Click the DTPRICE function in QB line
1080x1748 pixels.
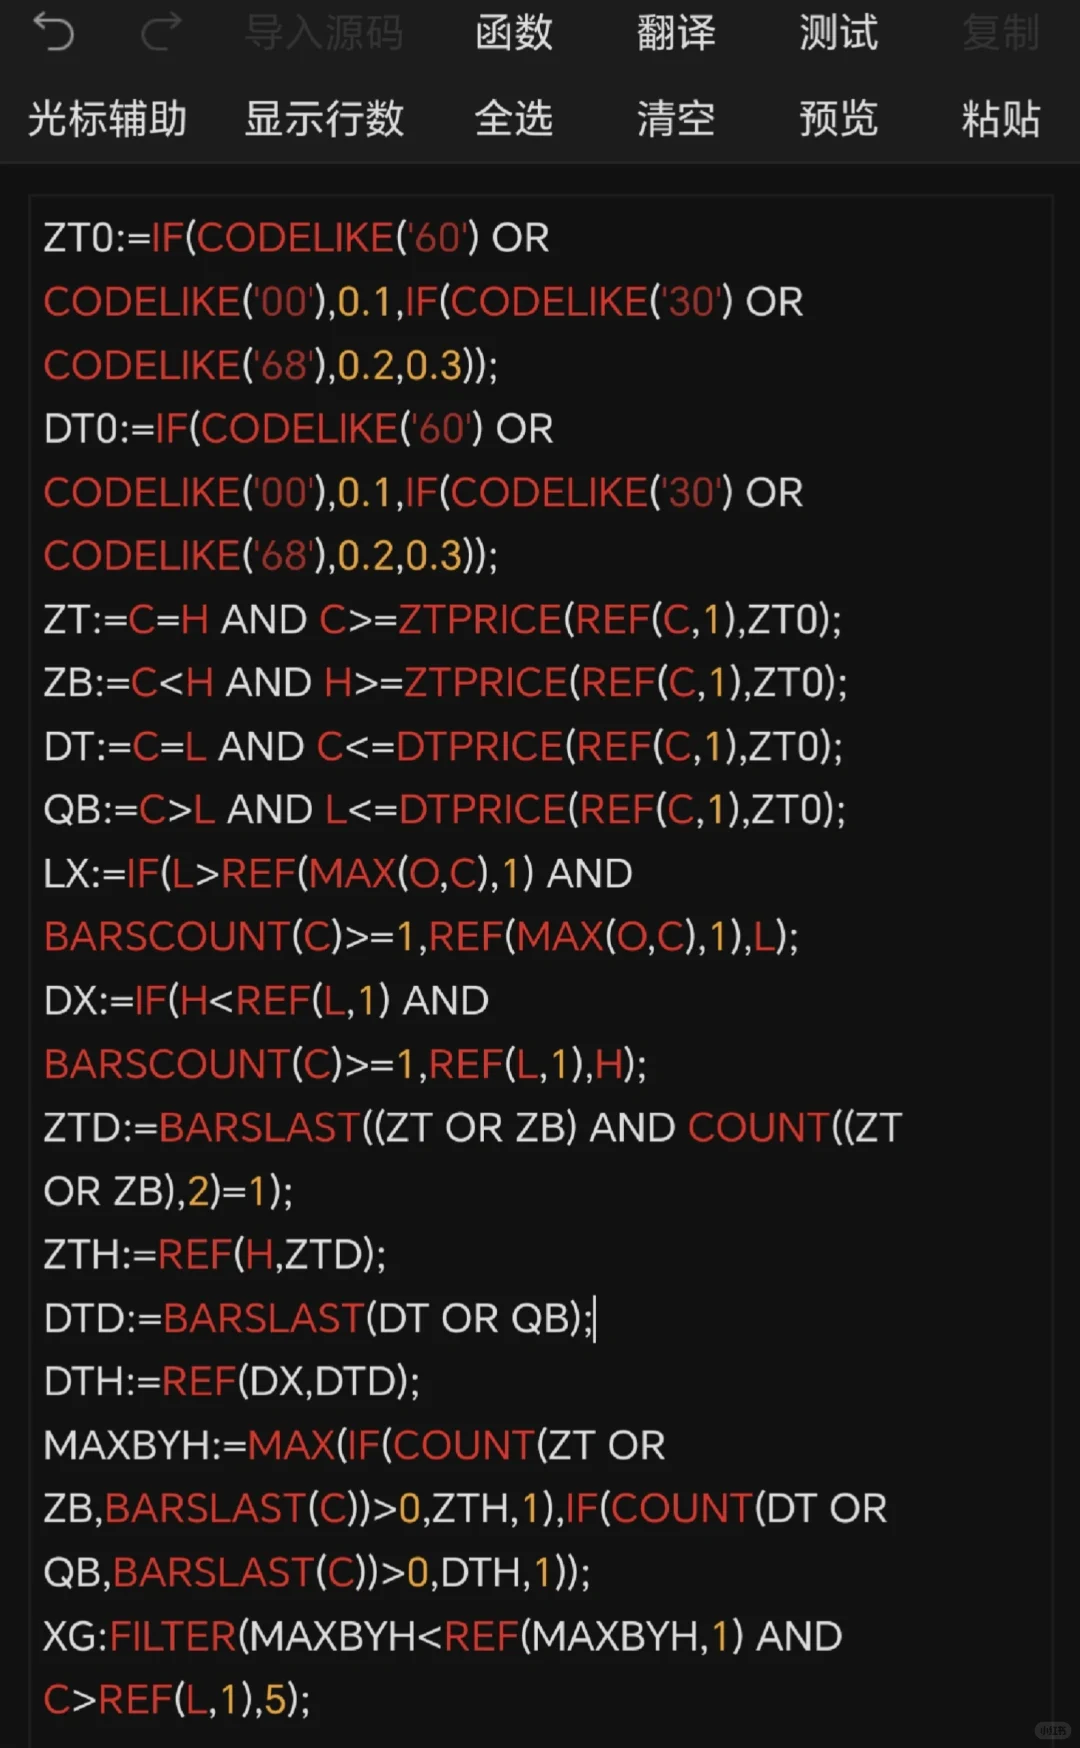483,810
